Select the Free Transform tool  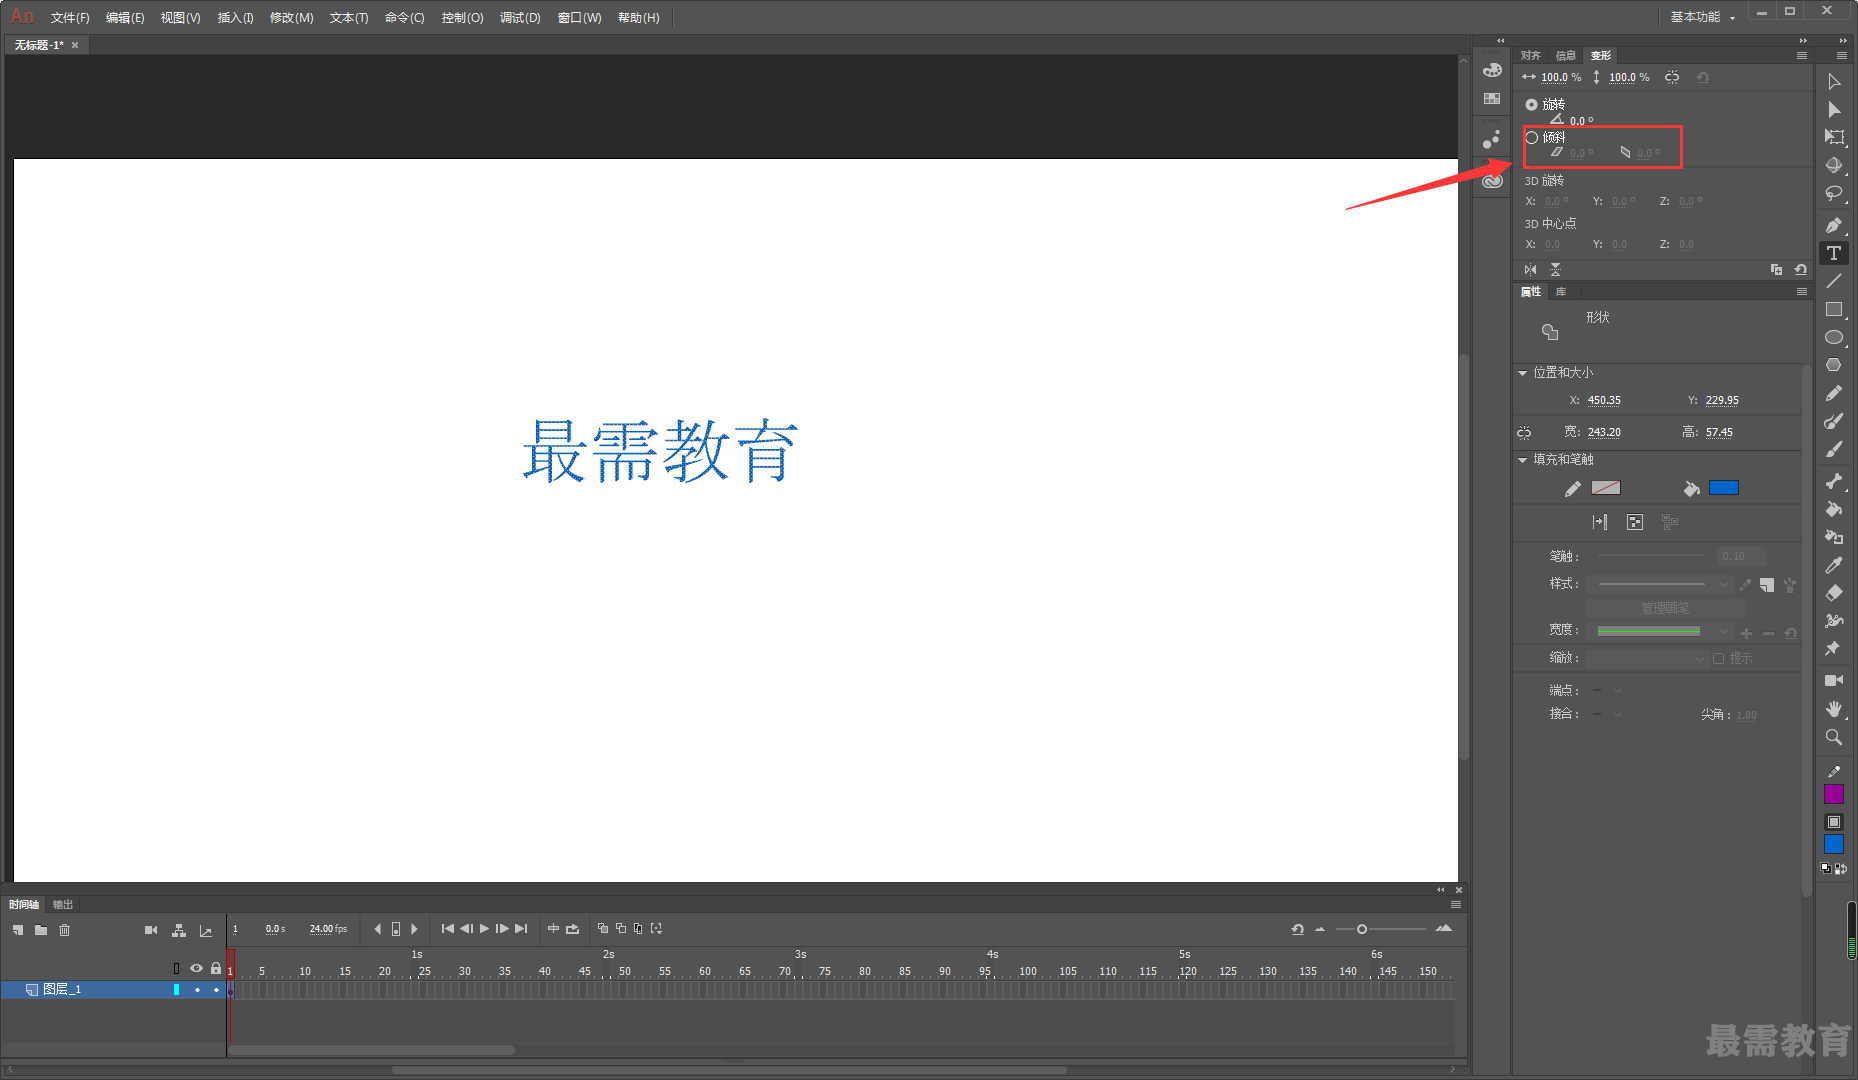(x=1834, y=138)
